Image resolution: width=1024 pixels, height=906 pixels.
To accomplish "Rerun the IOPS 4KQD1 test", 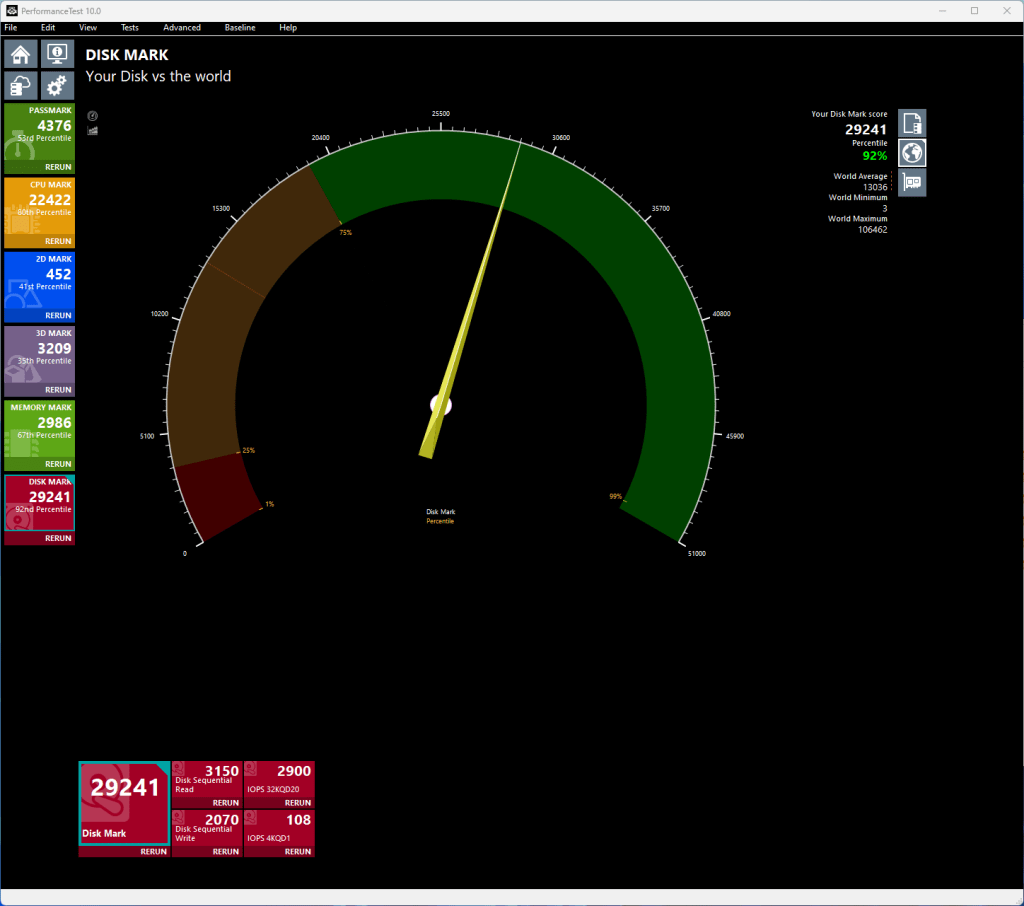I will tap(298, 852).
